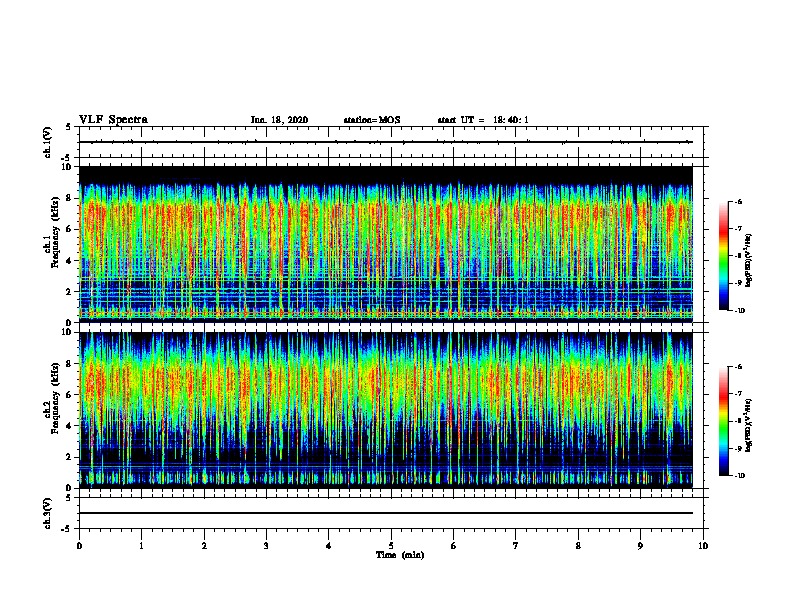Click inside the ch.2 spectrogram panel
Screen dimensions: 792x612
pos(386,410)
